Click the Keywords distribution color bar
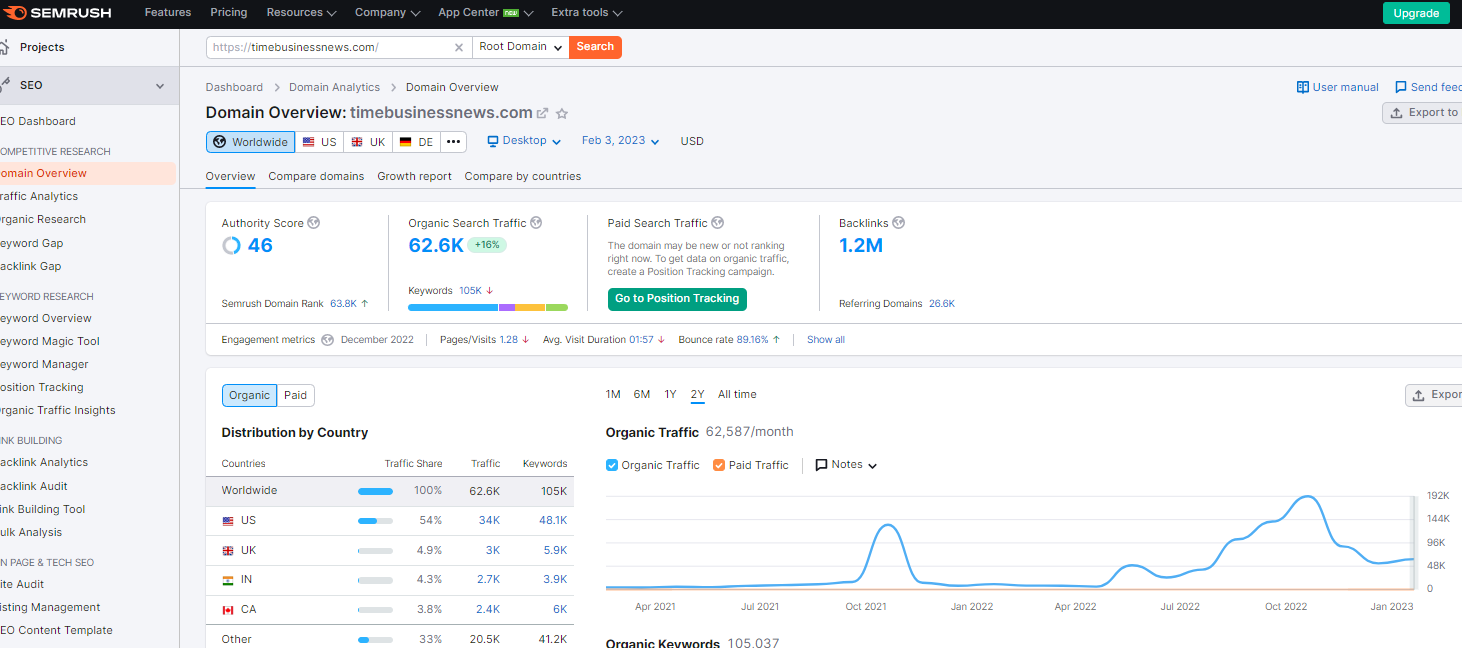The width and height of the screenshot is (1462, 648). pyautogui.click(x=487, y=307)
